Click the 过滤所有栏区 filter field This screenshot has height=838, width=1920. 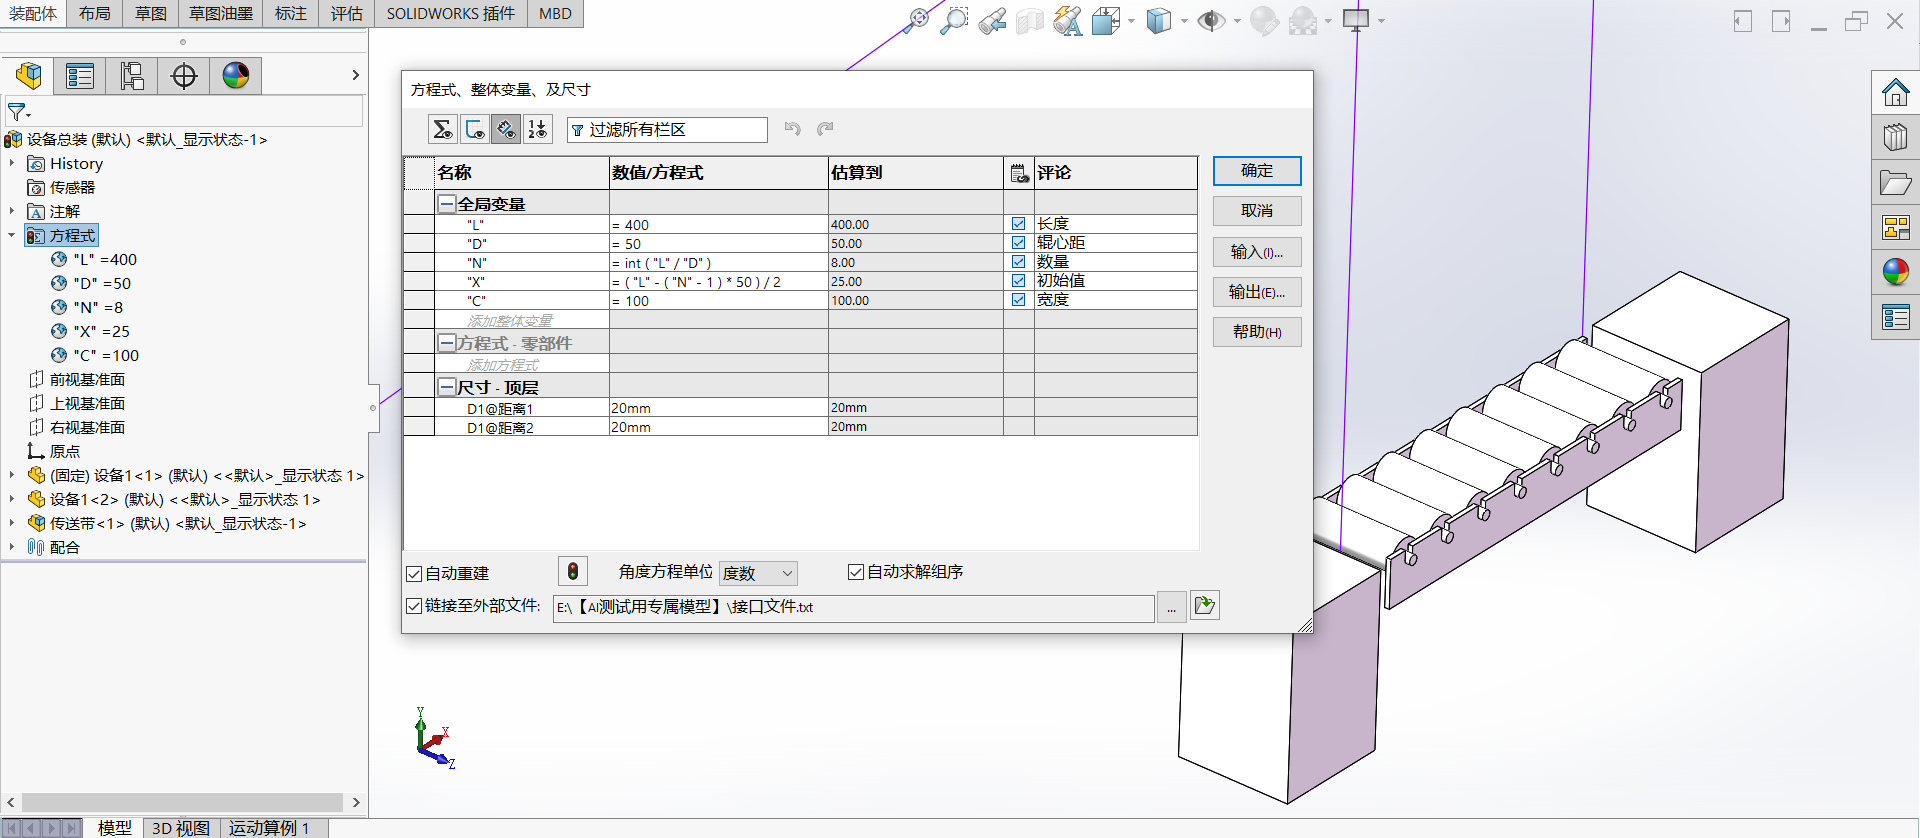click(x=667, y=130)
